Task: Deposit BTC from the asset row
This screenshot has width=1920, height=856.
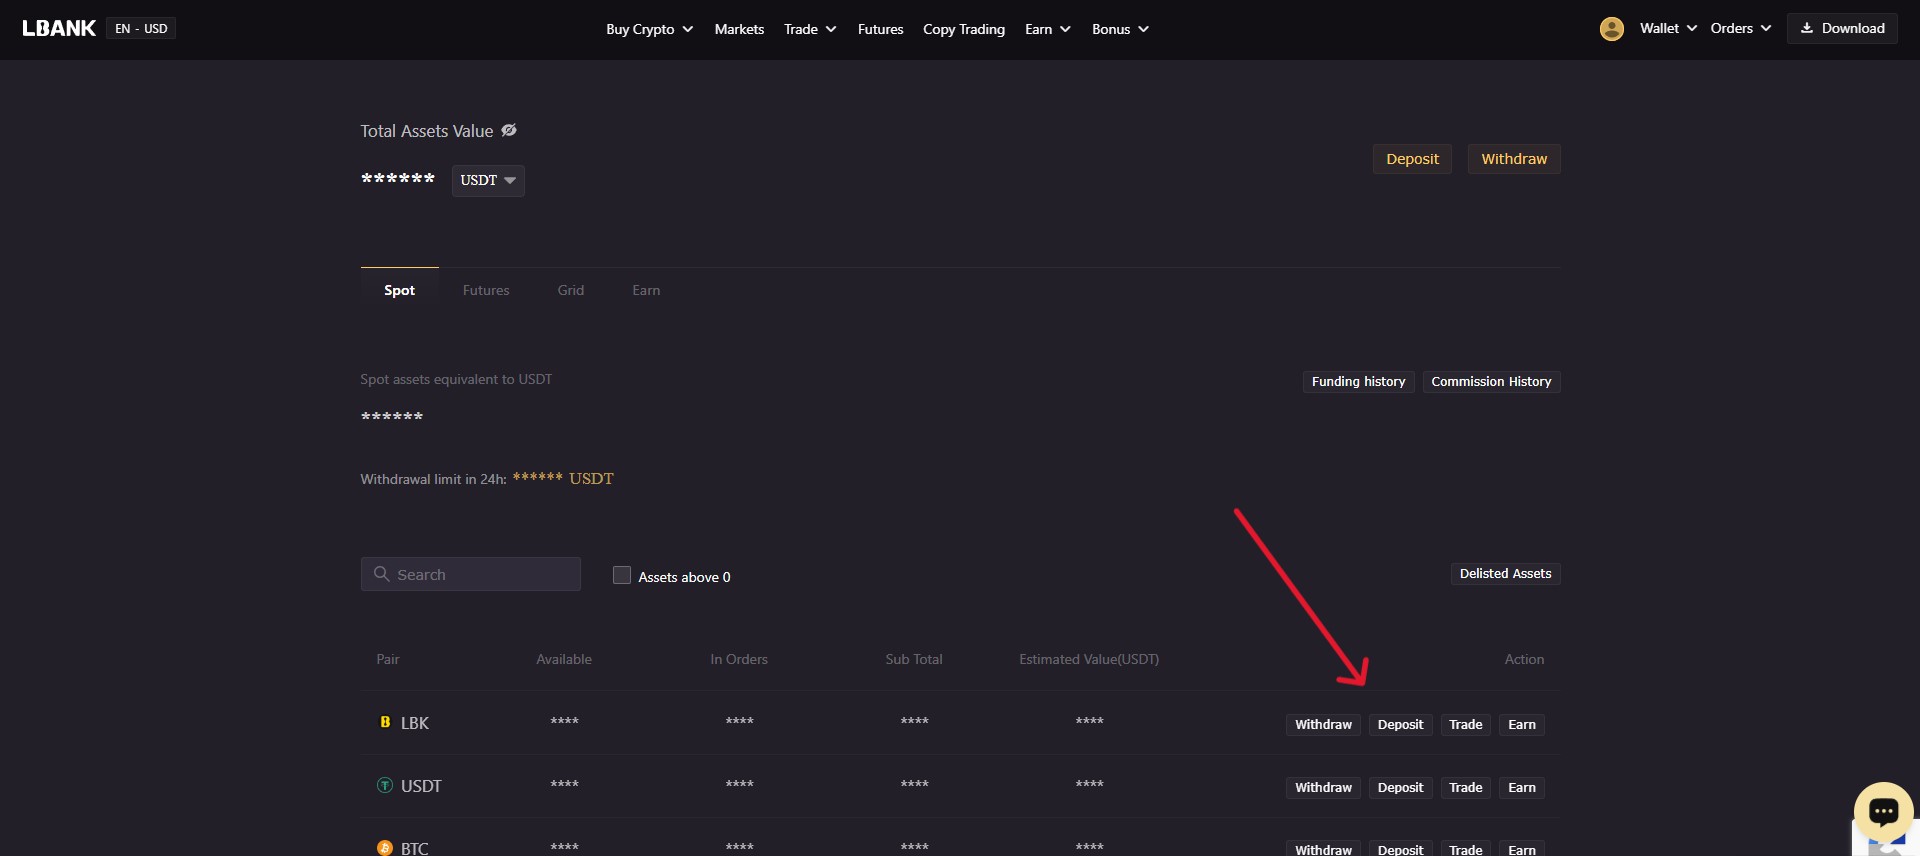Action: 1400,848
